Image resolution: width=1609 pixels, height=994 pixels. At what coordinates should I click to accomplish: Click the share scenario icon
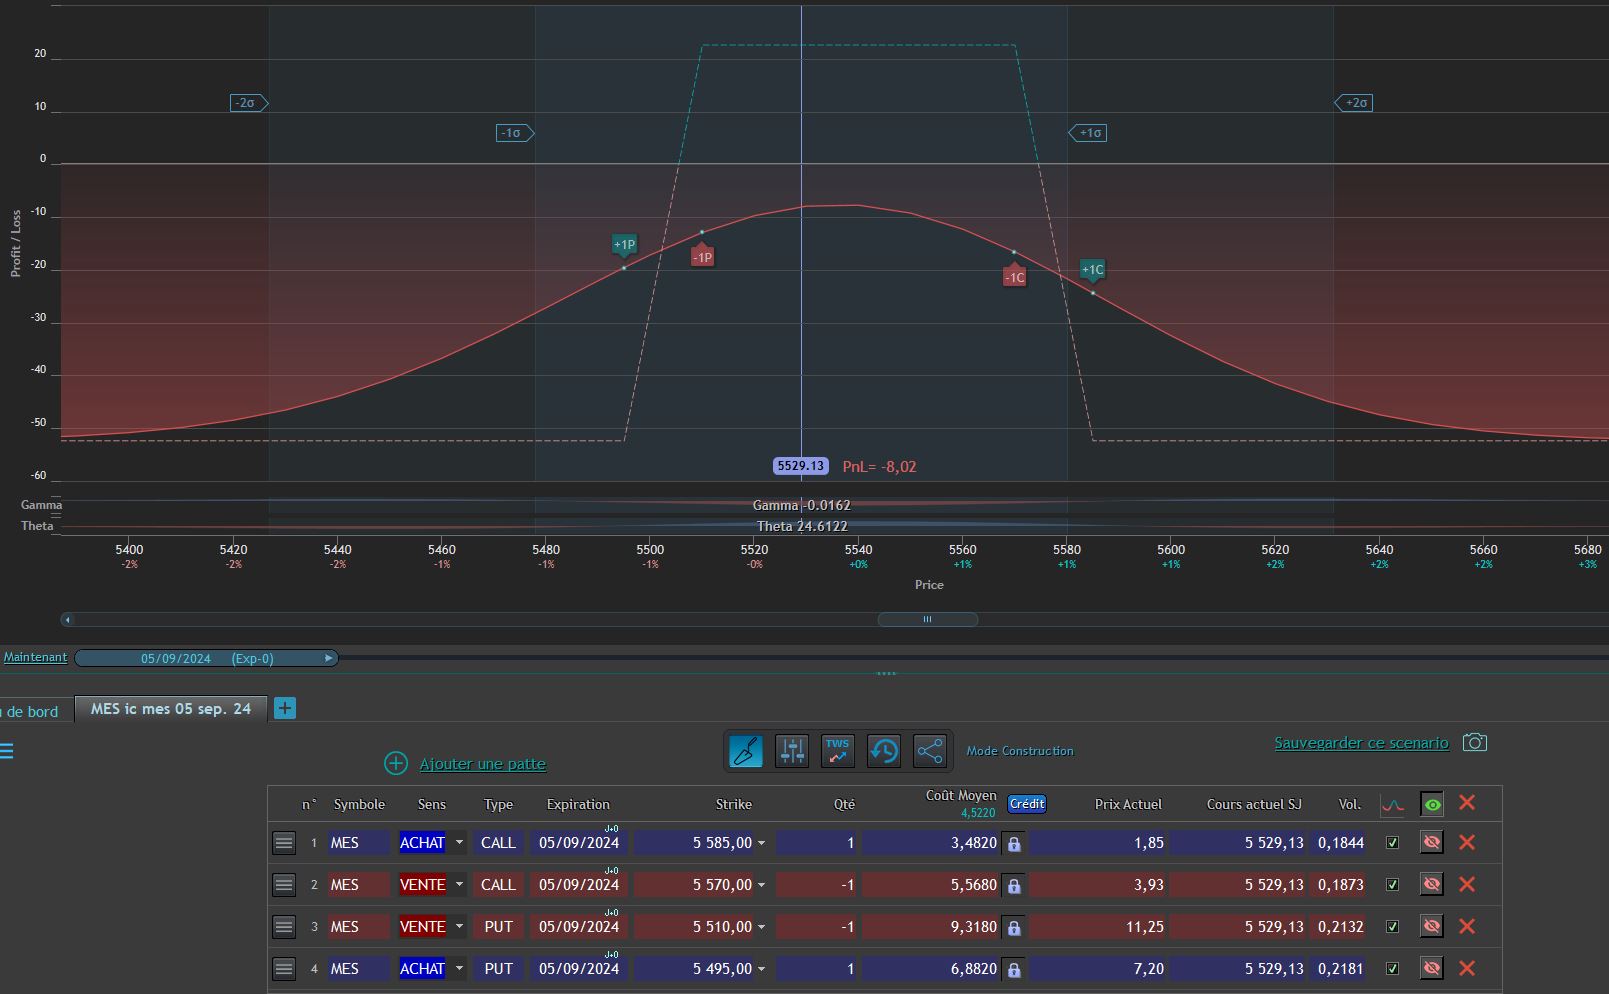[x=930, y=751]
